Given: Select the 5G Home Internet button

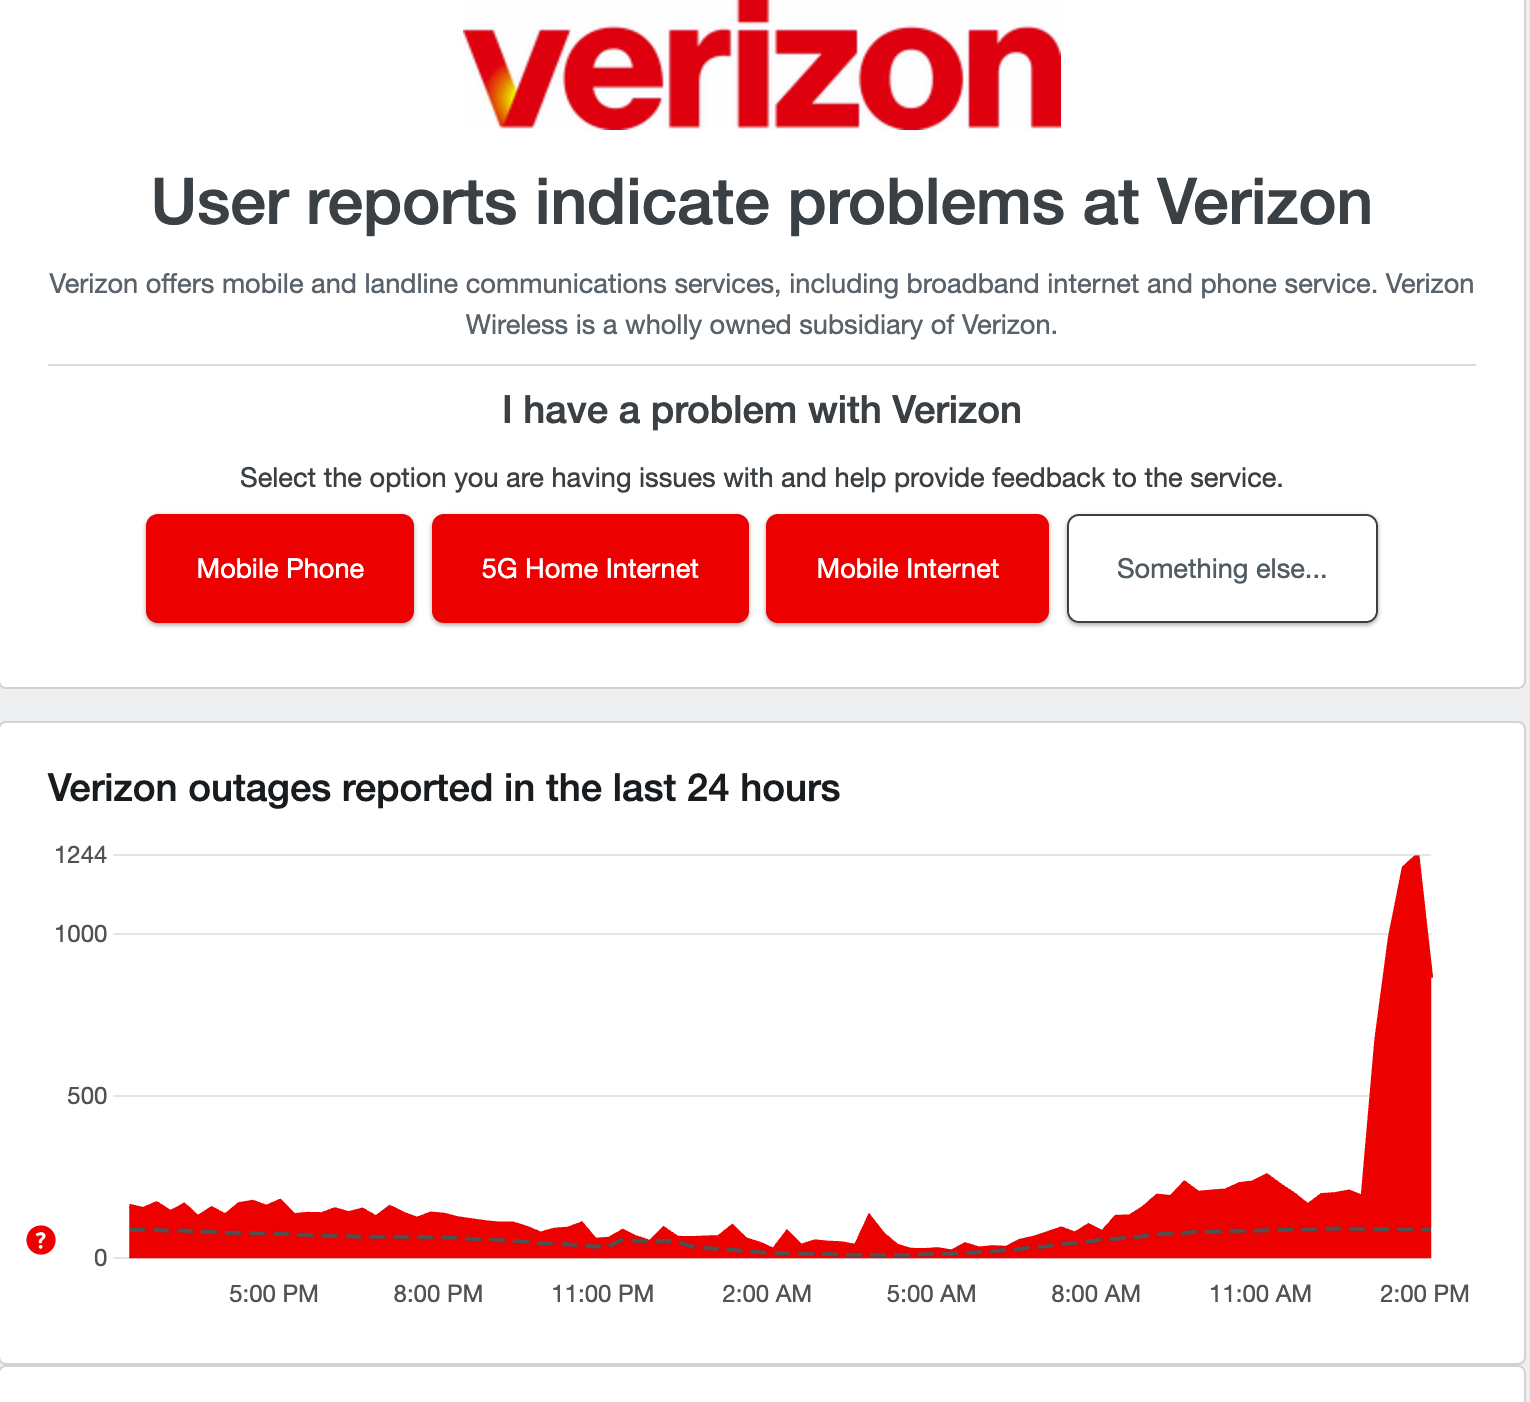Looking at the screenshot, I should (590, 569).
